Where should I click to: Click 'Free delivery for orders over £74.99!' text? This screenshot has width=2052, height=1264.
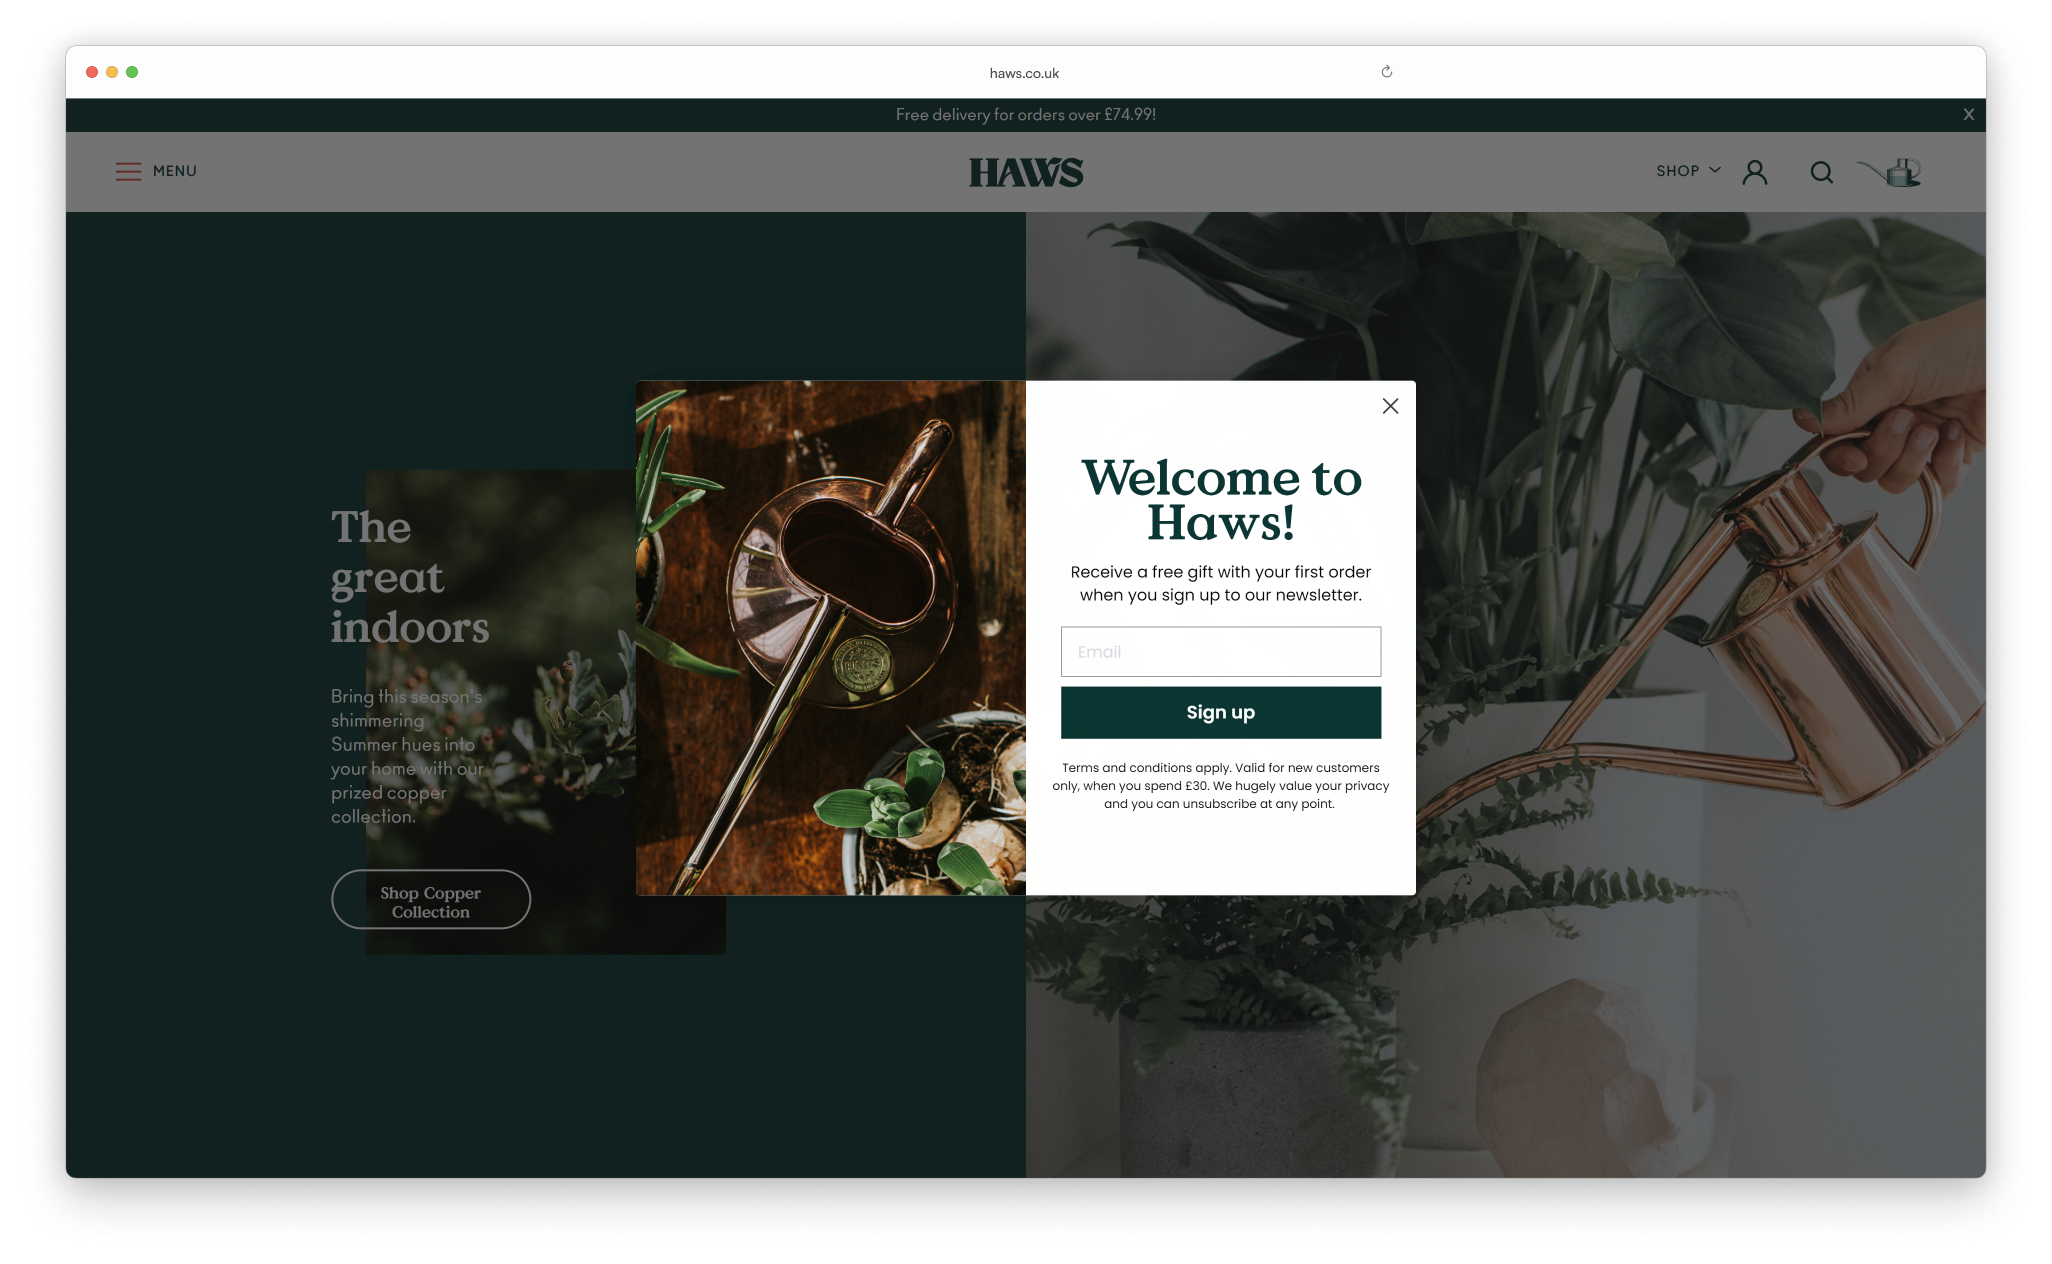1026,115
